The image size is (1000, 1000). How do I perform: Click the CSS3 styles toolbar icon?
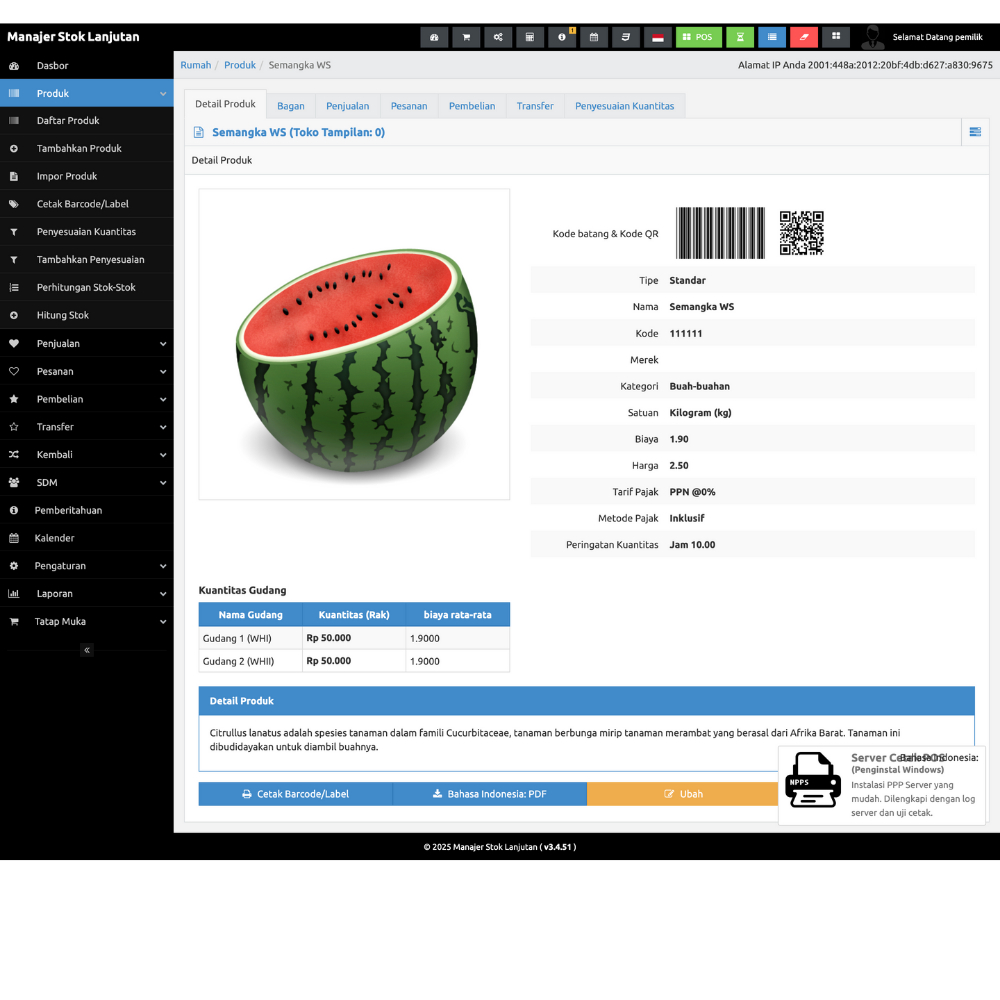pyautogui.click(x=626, y=38)
